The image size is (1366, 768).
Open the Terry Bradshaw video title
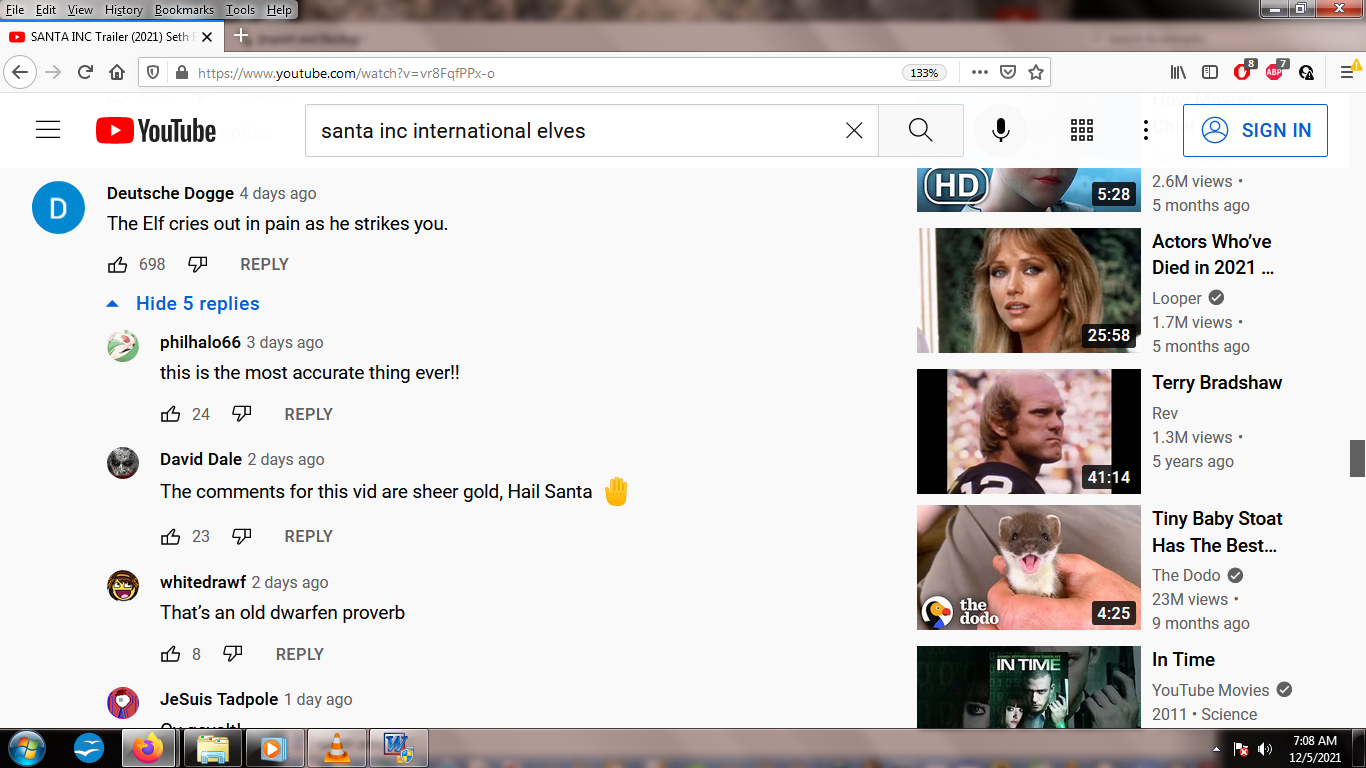(x=1217, y=382)
